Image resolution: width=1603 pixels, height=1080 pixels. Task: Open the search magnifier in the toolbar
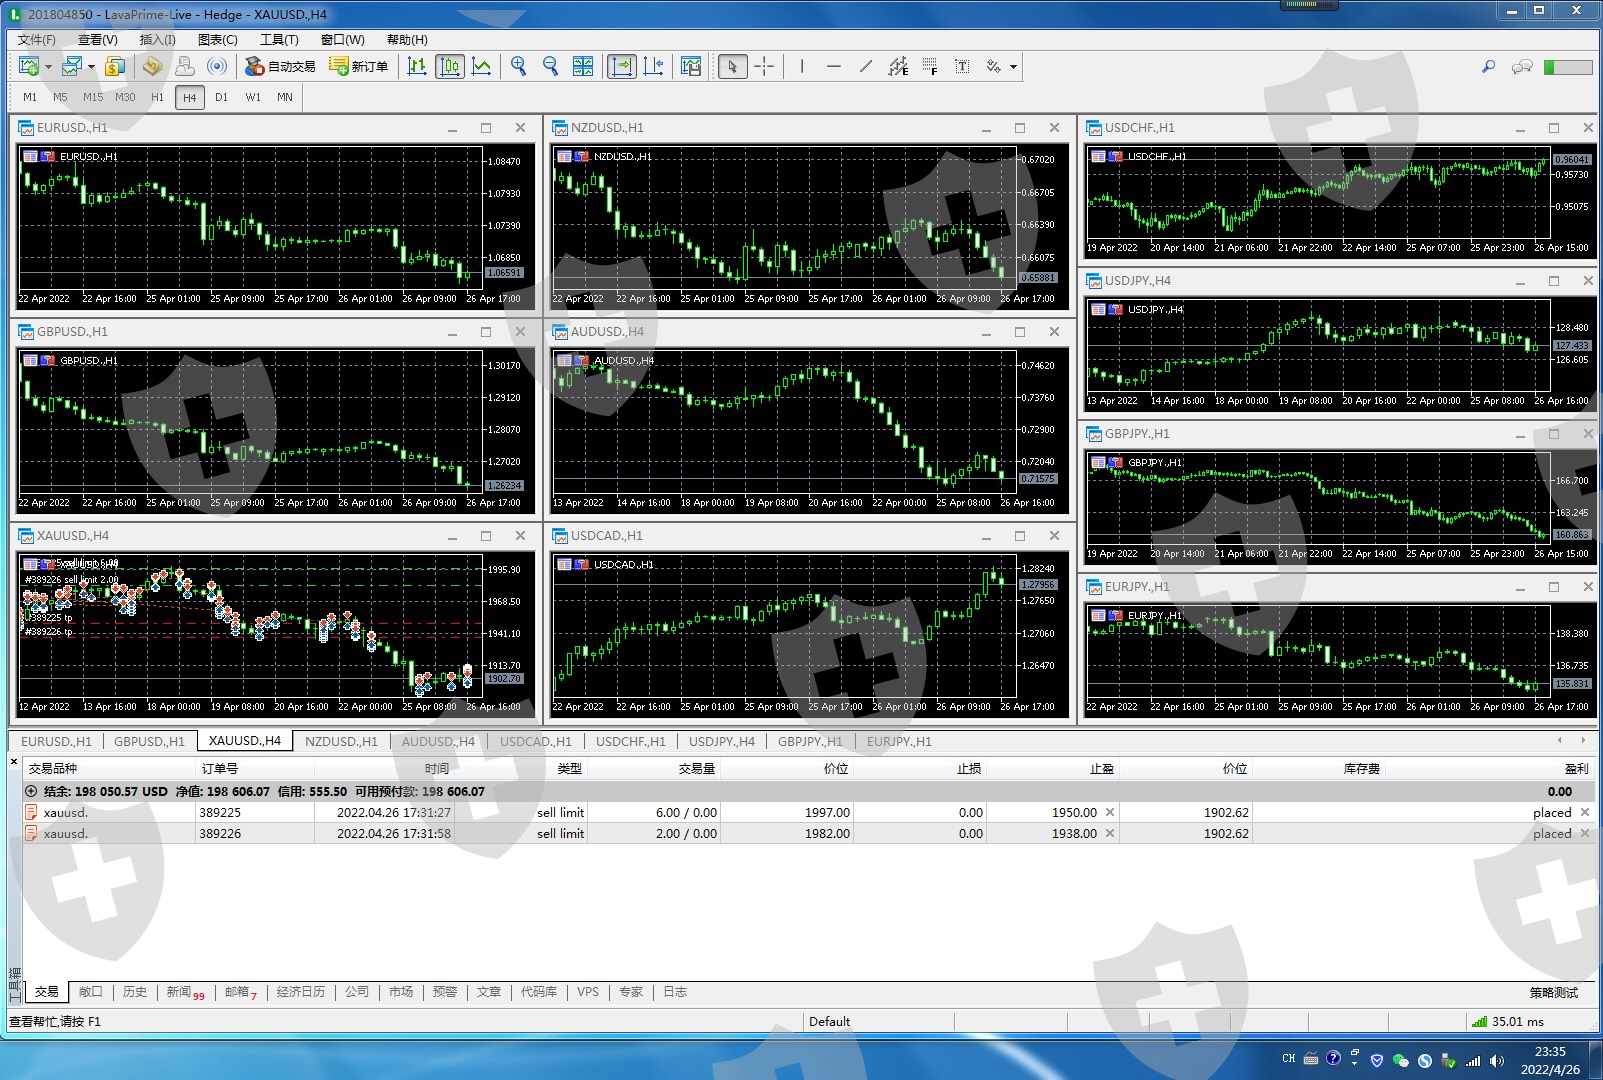(x=1488, y=66)
